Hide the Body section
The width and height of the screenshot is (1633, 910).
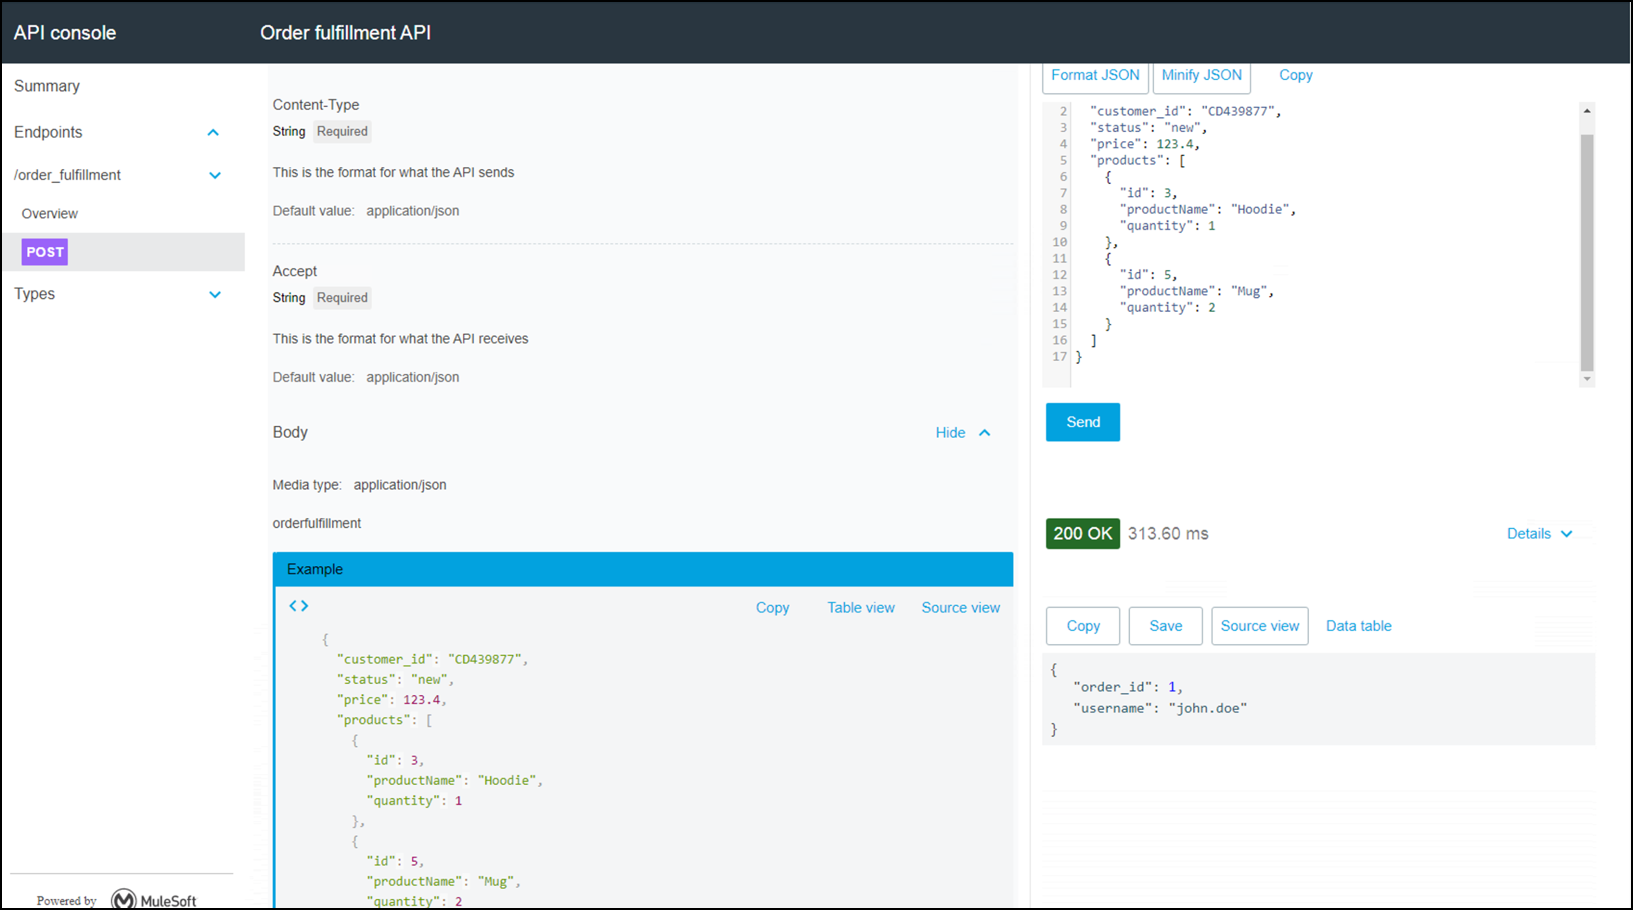coord(963,433)
